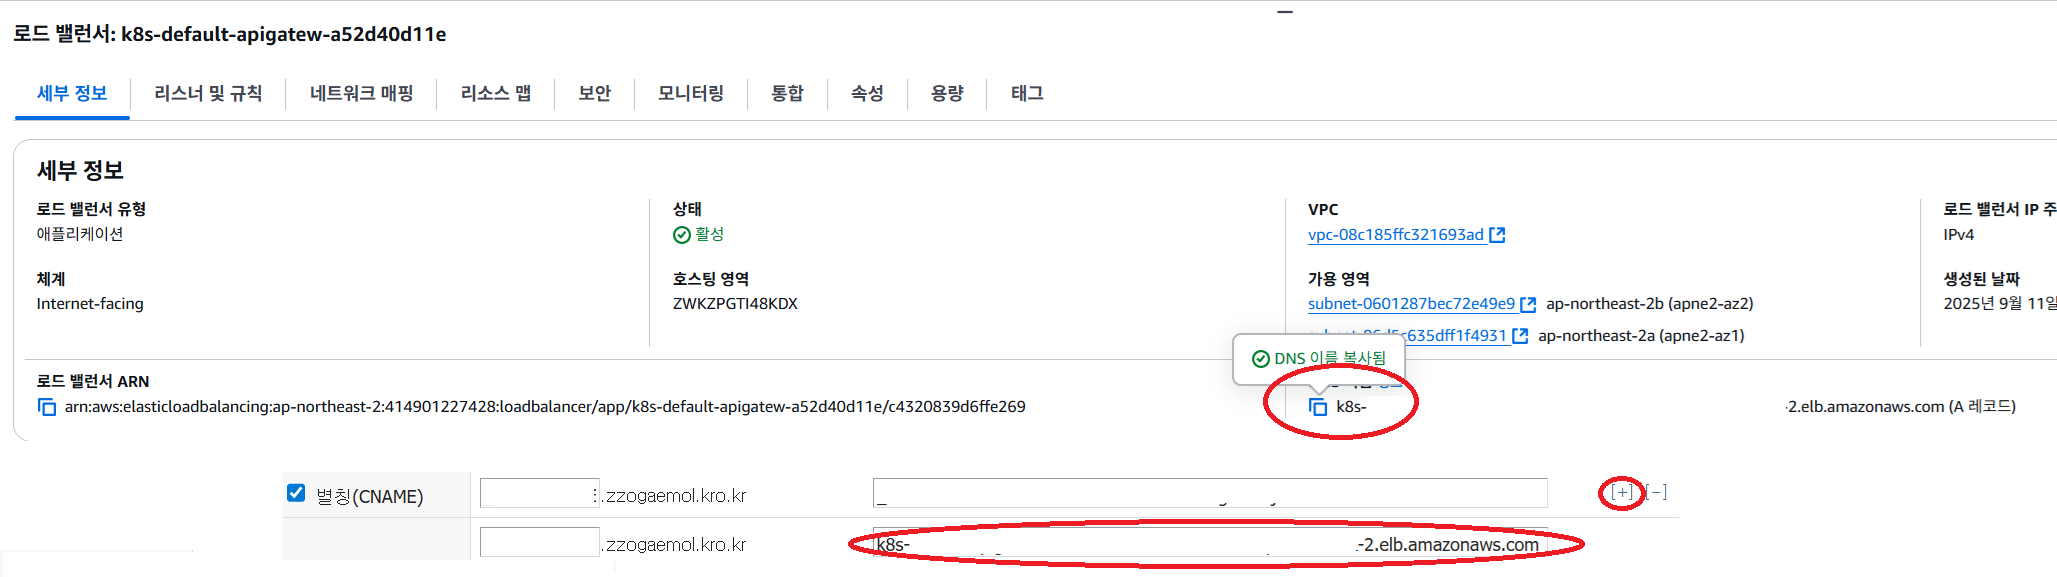The height and width of the screenshot is (577, 2057).
Task: Add a CNAME row with [+]
Action: point(1621,492)
